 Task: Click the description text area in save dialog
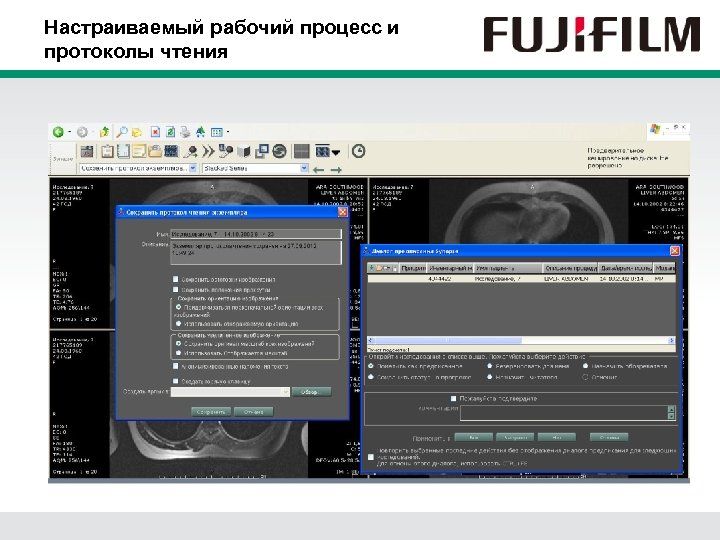tap(256, 252)
